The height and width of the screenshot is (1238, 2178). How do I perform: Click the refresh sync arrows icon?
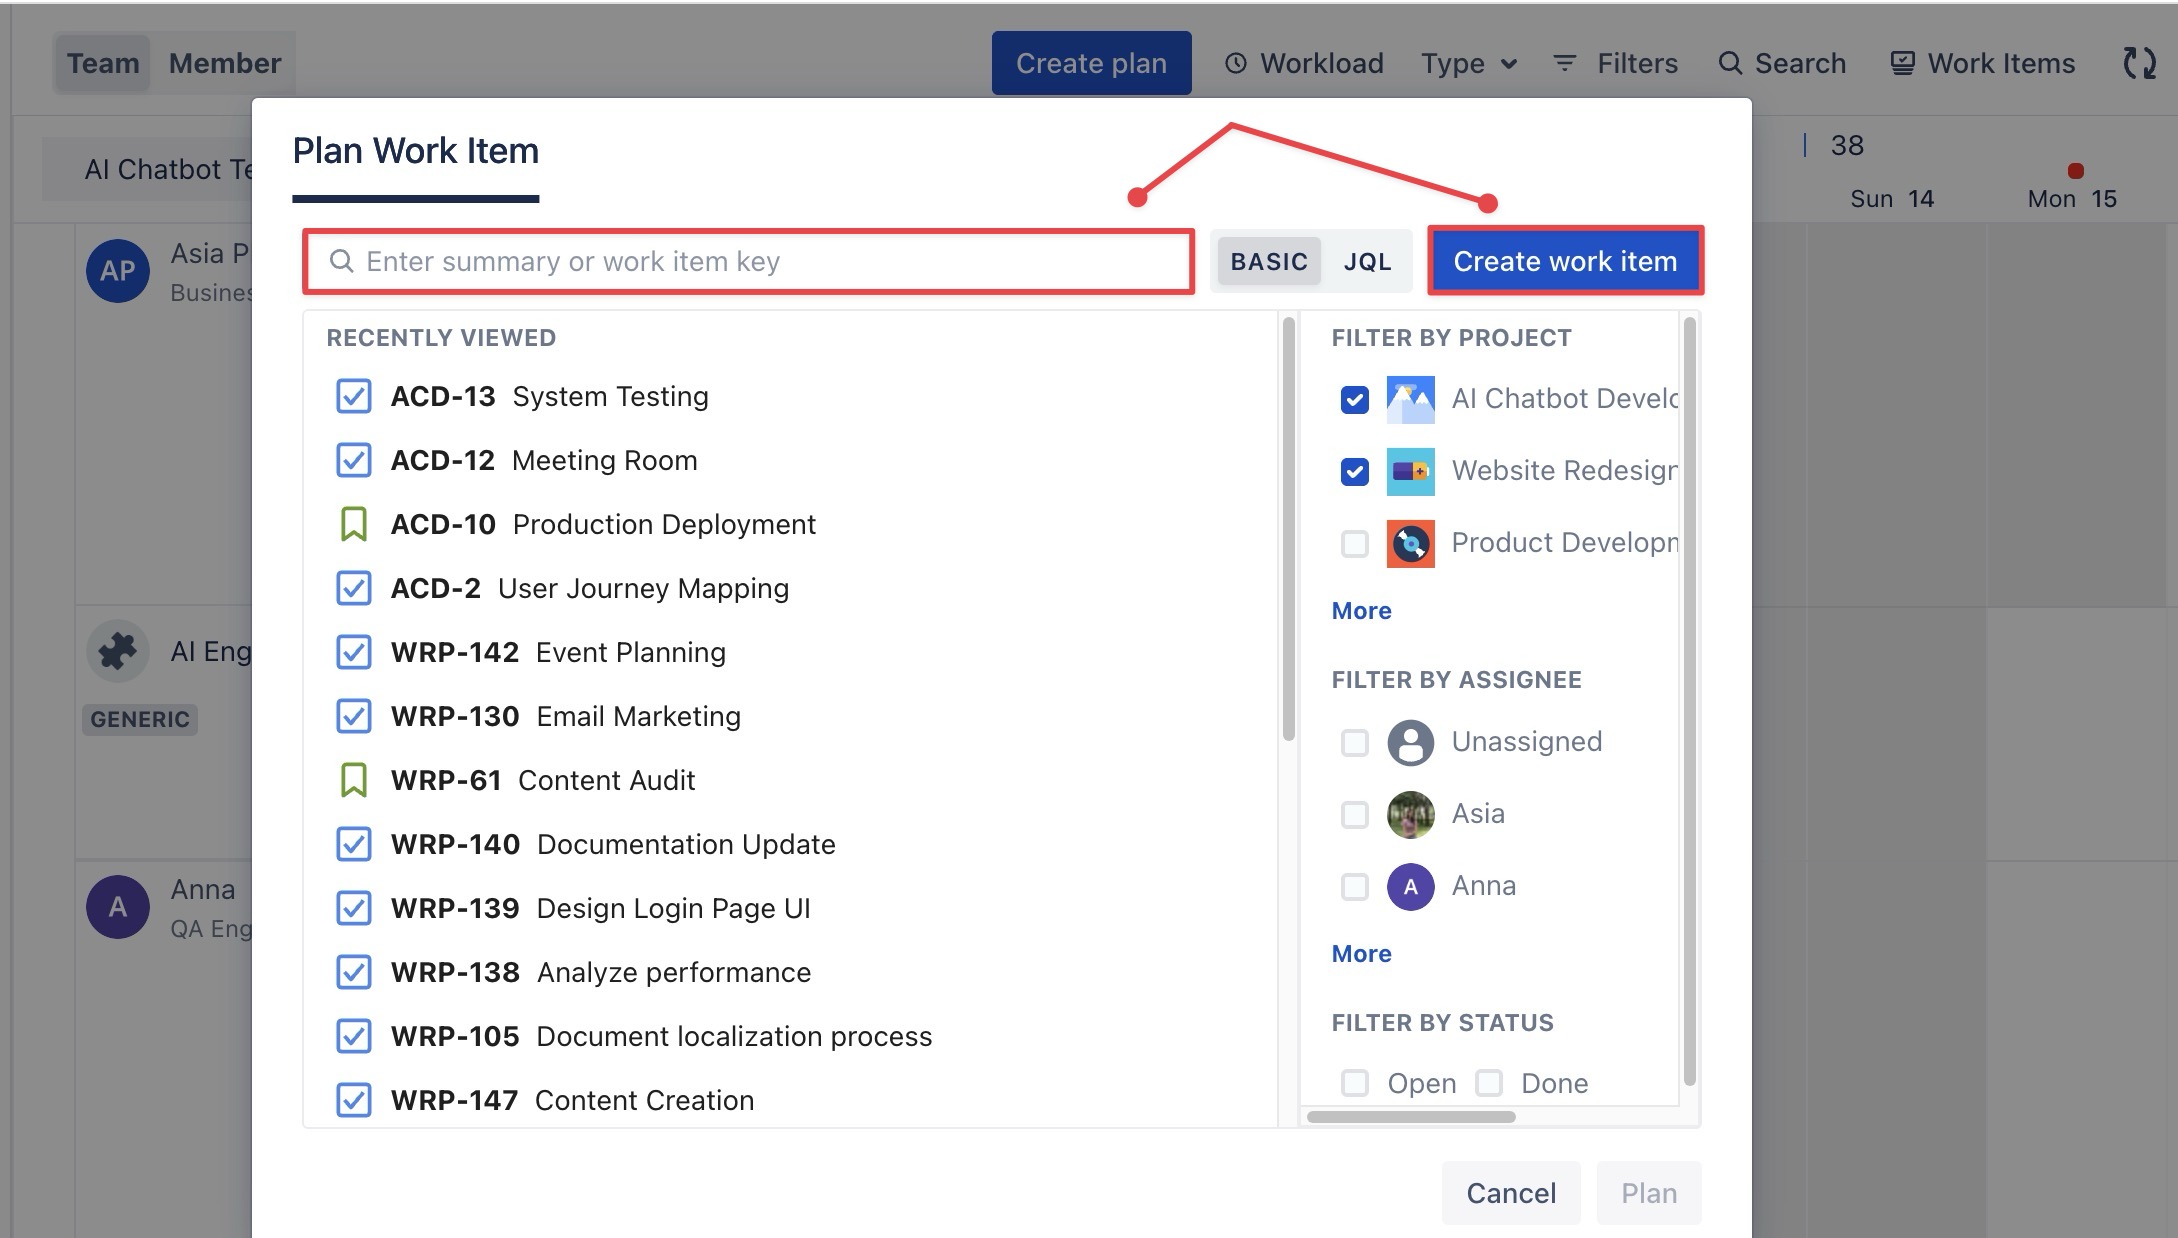coord(2138,63)
